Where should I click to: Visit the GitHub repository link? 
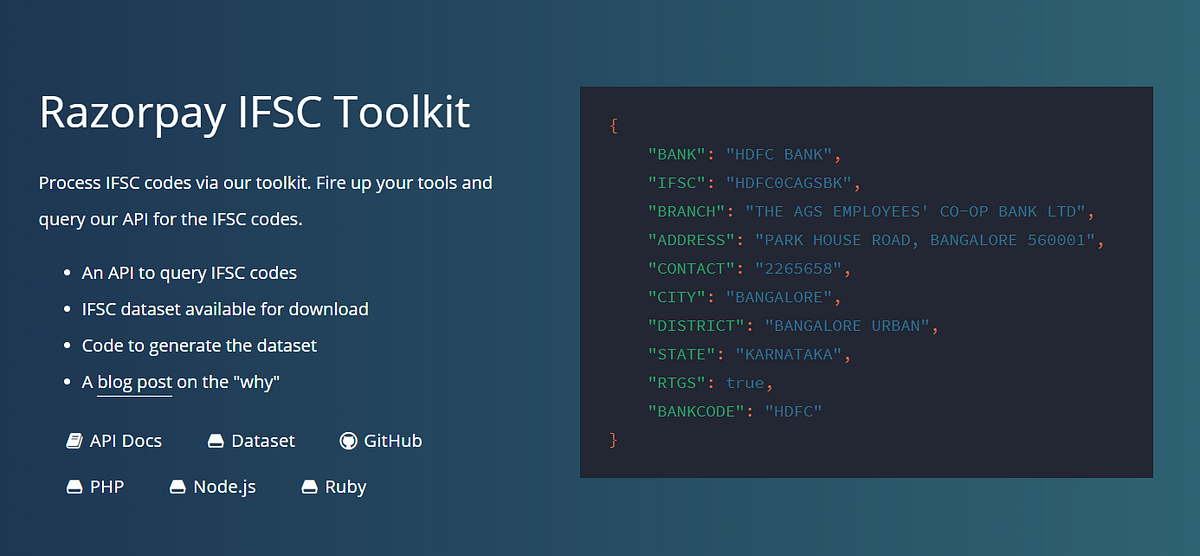click(381, 441)
